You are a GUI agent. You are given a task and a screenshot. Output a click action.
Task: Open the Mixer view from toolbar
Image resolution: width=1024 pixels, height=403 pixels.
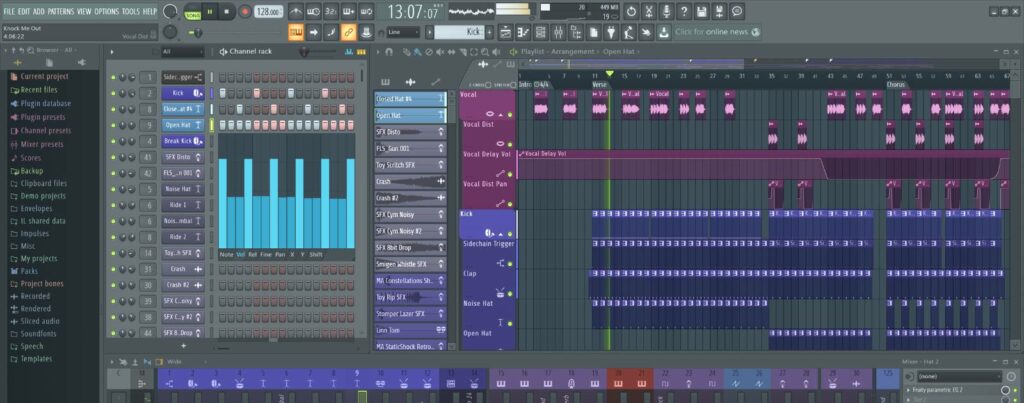pyautogui.click(x=558, y=32)
